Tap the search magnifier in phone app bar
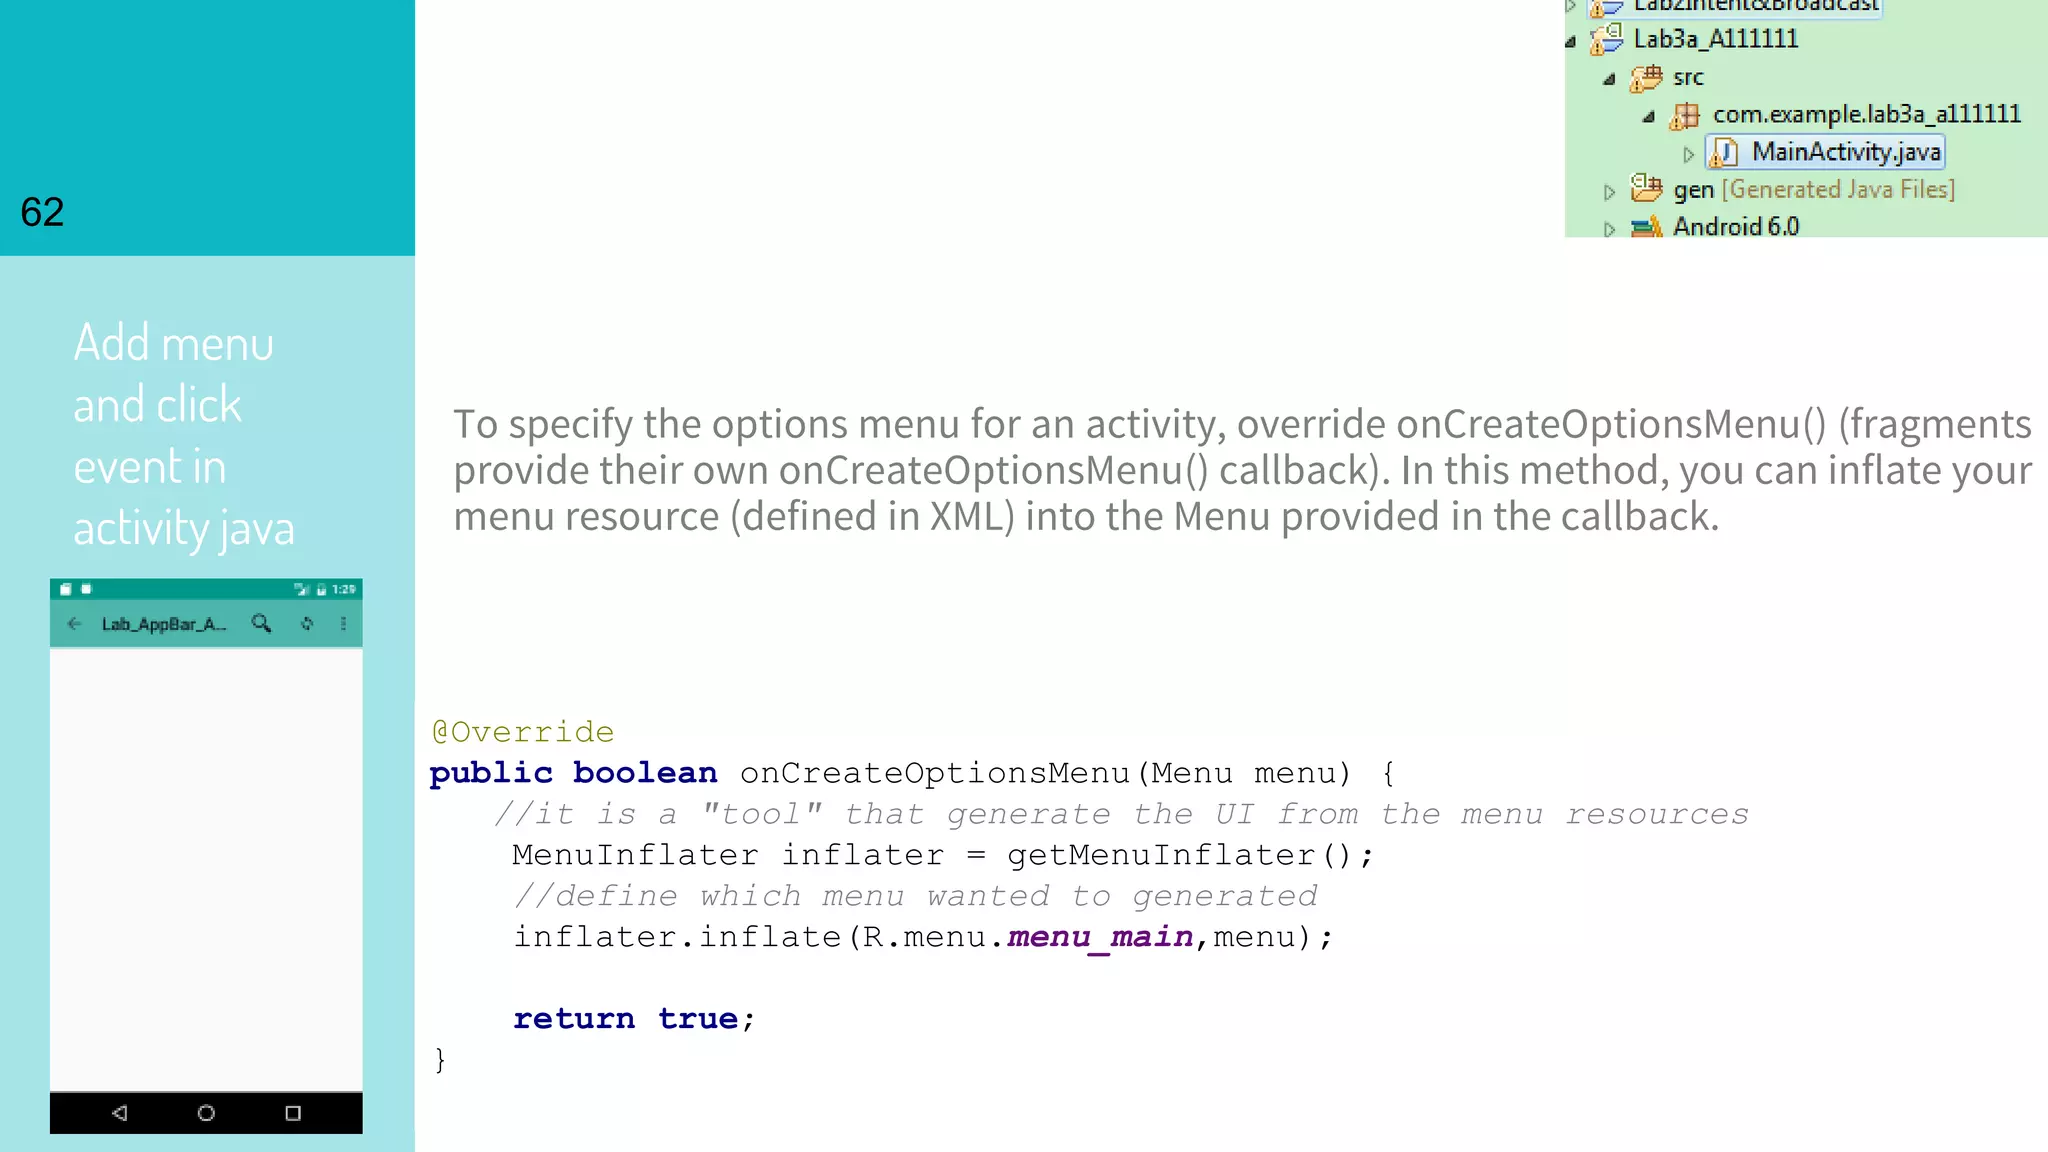Image resolution: width=2048 pixels, height=1152 pixels. [261, 624]
